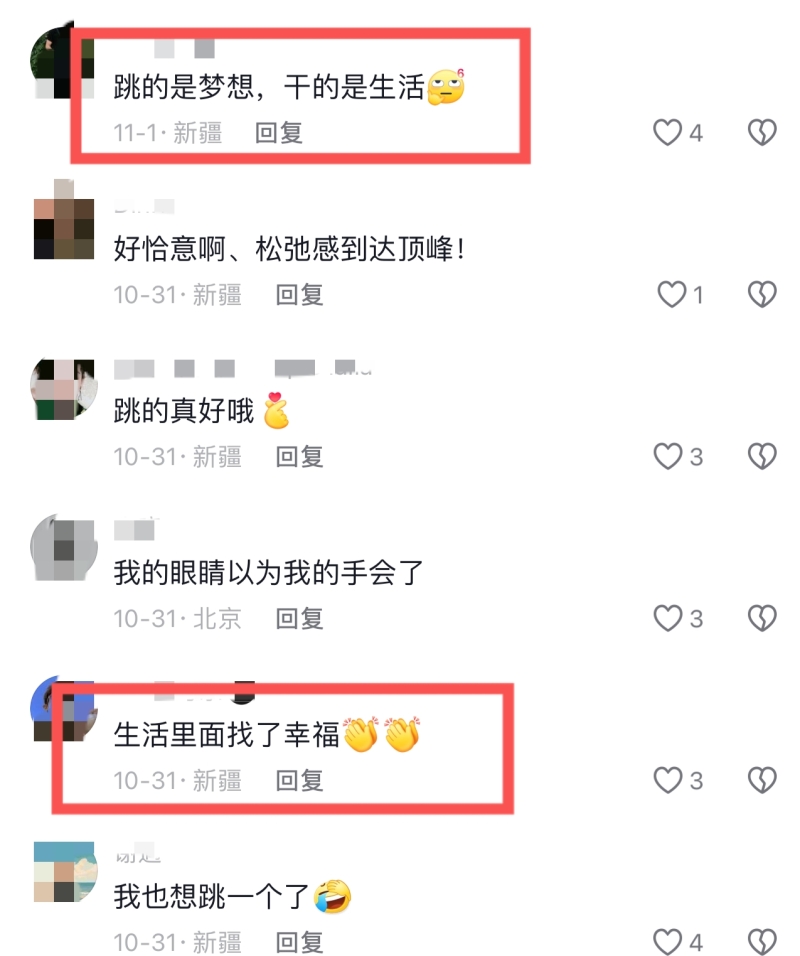
Task: Reply to "生活里面找了幸福" comment
Action: pos(299,780)
